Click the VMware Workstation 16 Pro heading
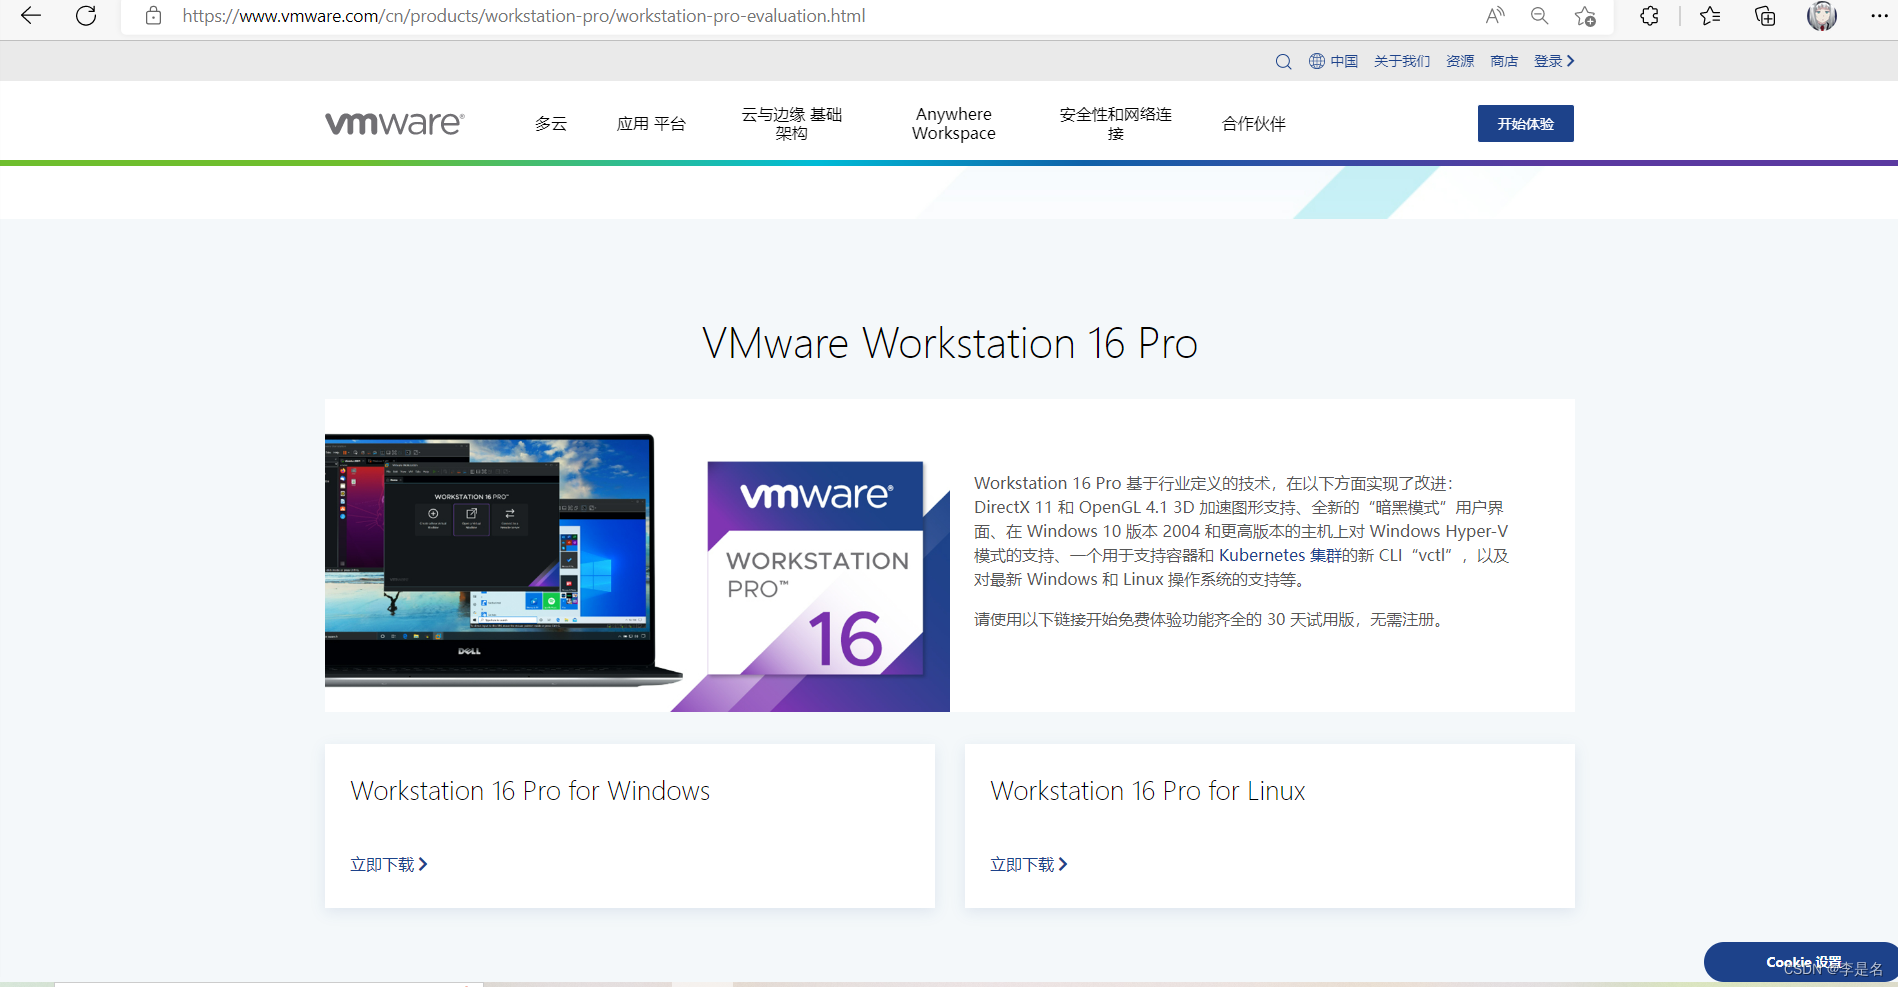Screen dimensions: 1898x987 pyautogui.click(x=949, y=343)
